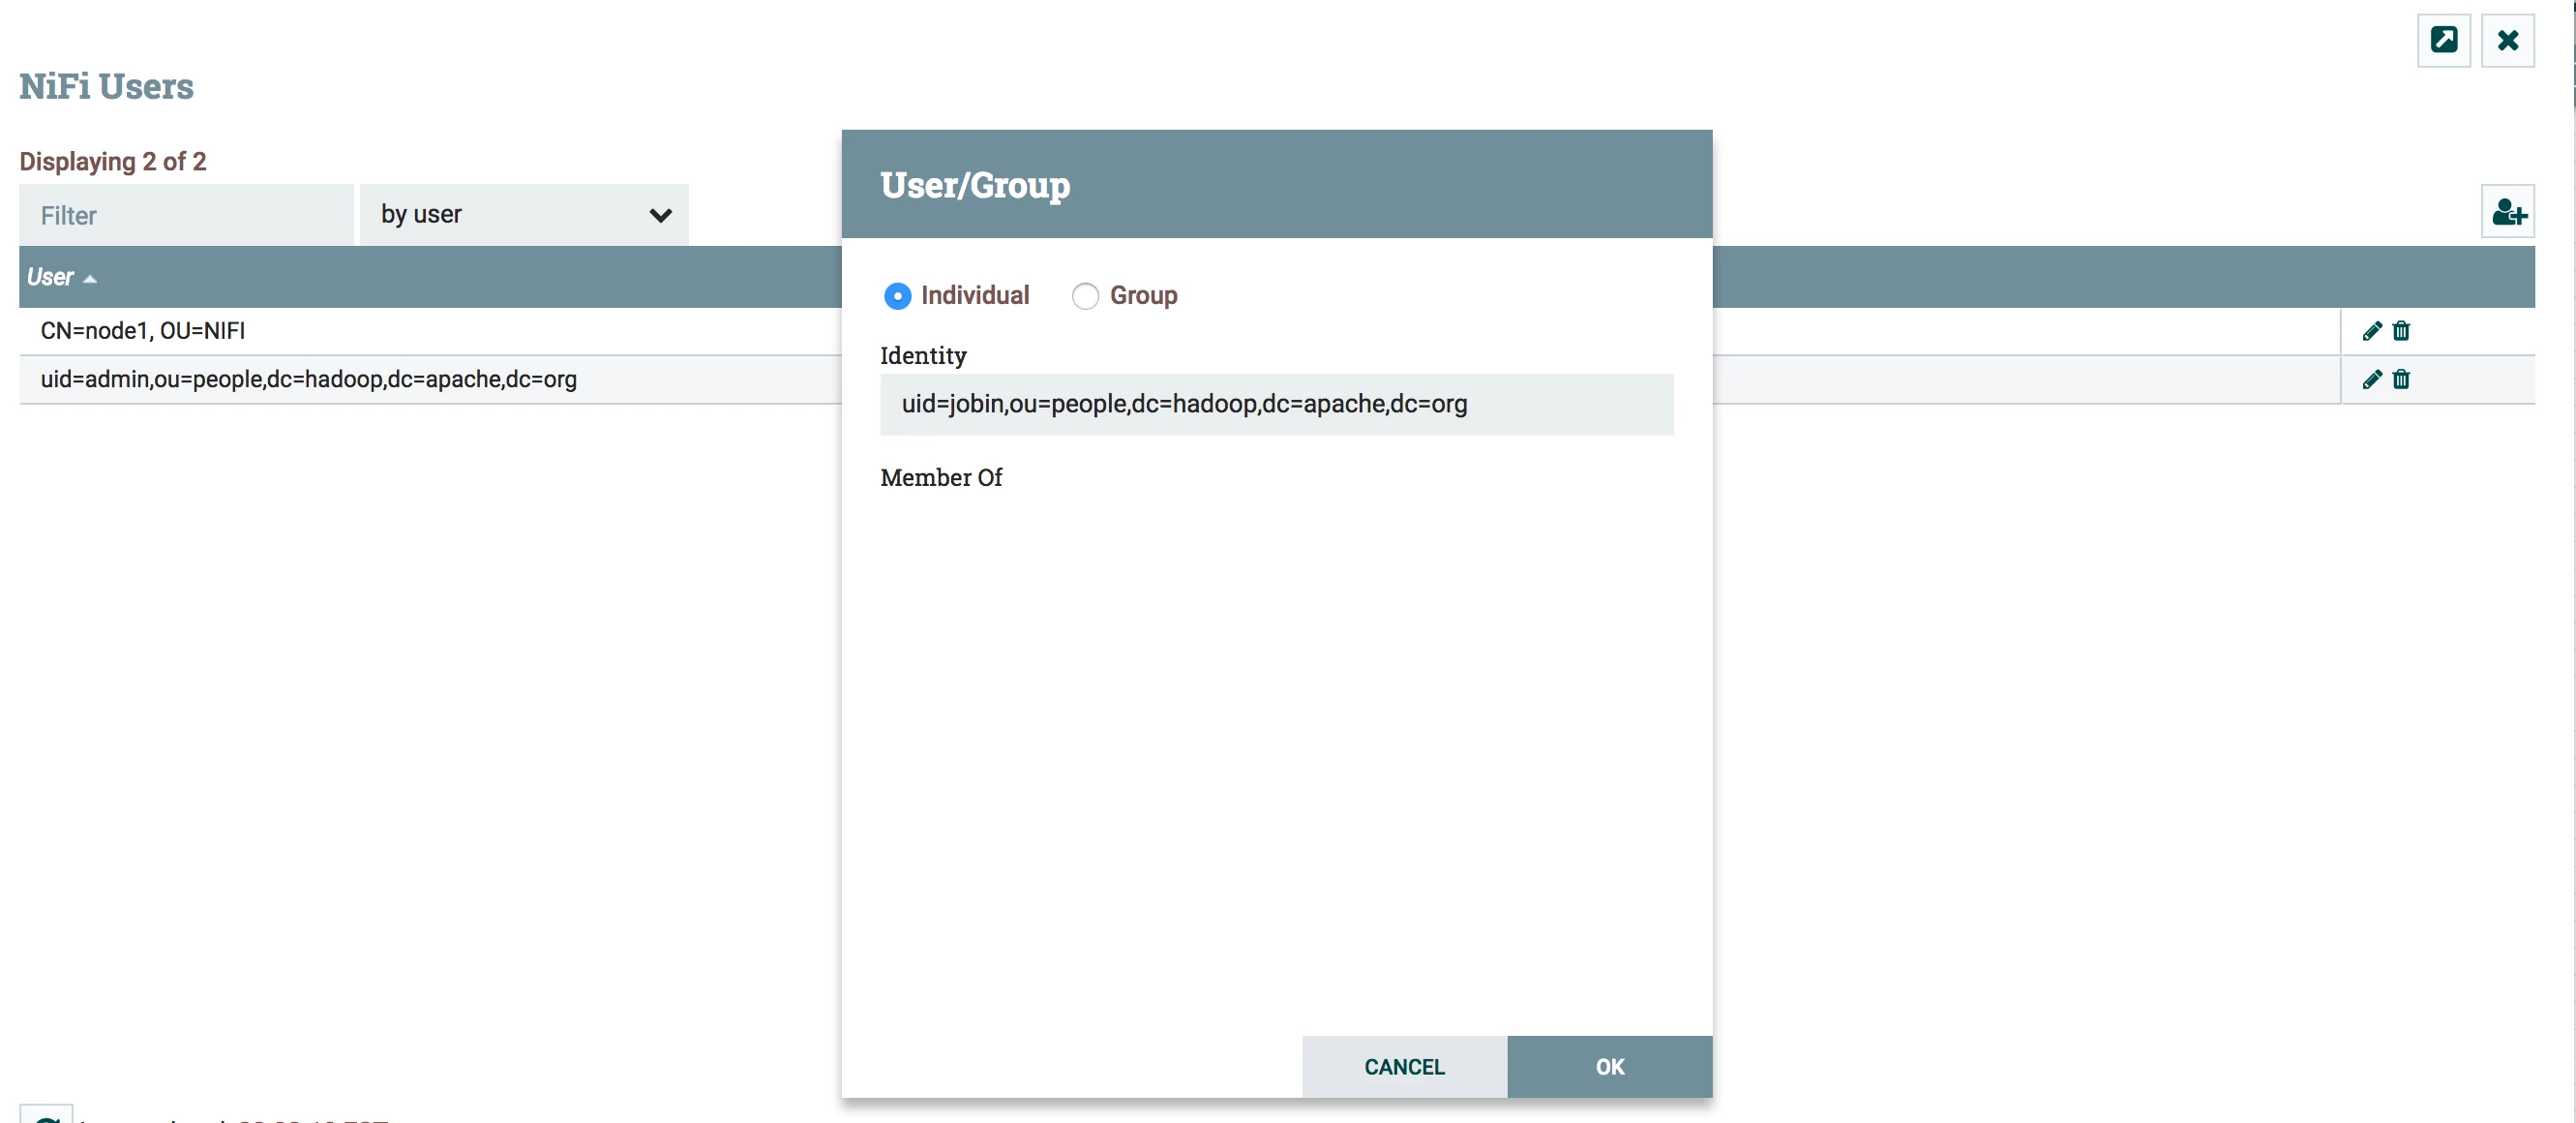Viewport: 2576px width, 1123px height.
Task: Delete the uid=admin user entry
Action: pos(2400,379)
